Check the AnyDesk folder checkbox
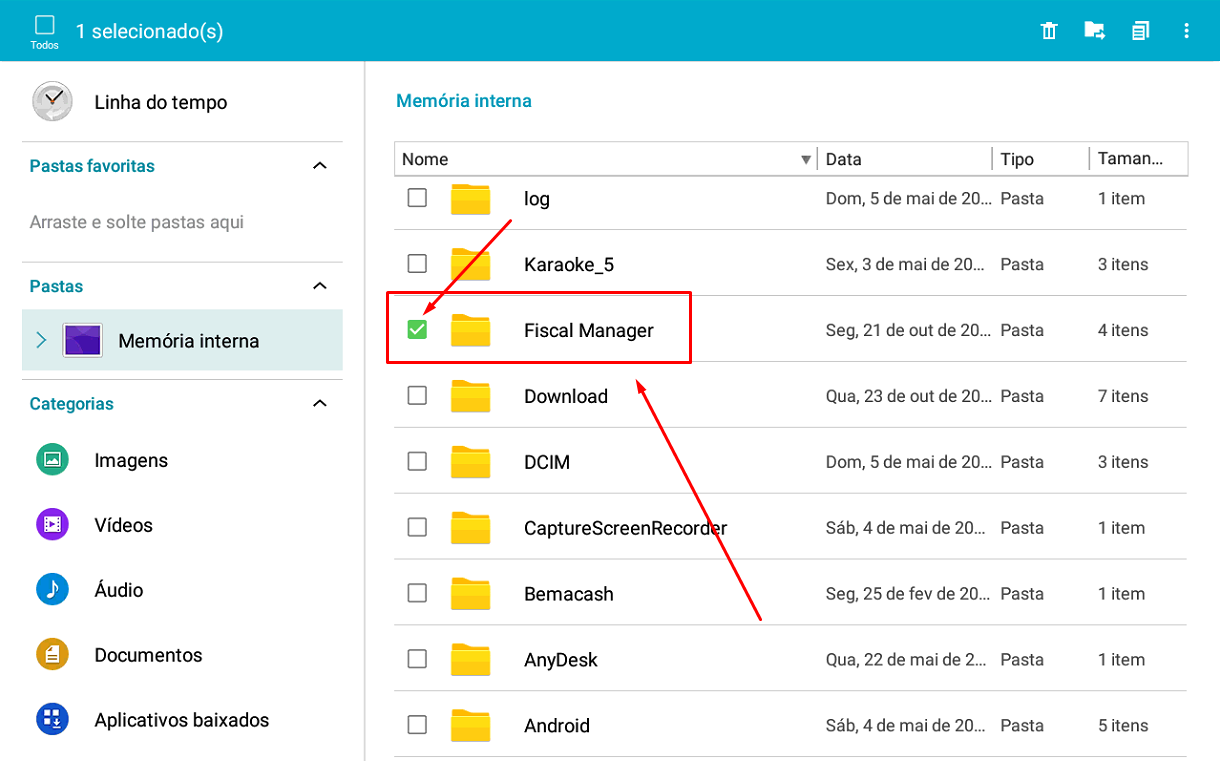Image resolution: width=1220 pixels, height=761 pixels. (x=417, y=659)
